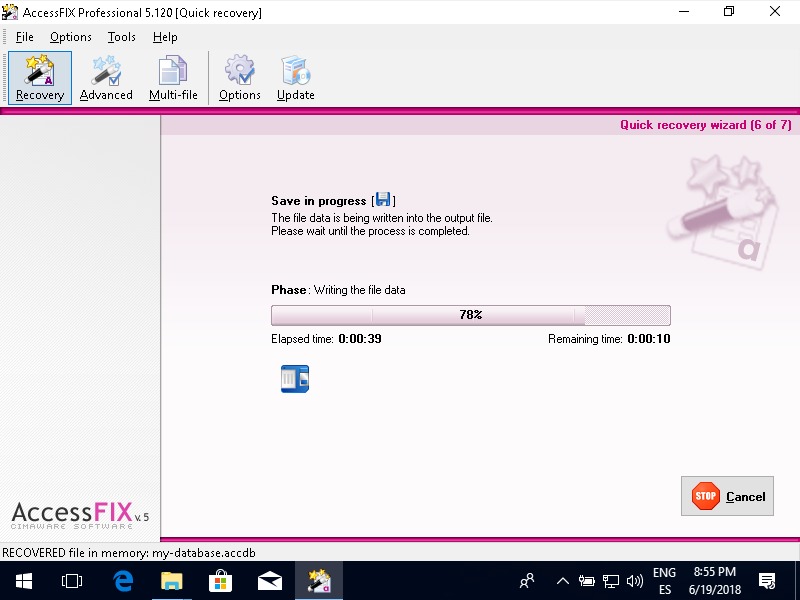Show hidden system tray icons
This screenshot has width=800, height=600.
coord(562,580)
